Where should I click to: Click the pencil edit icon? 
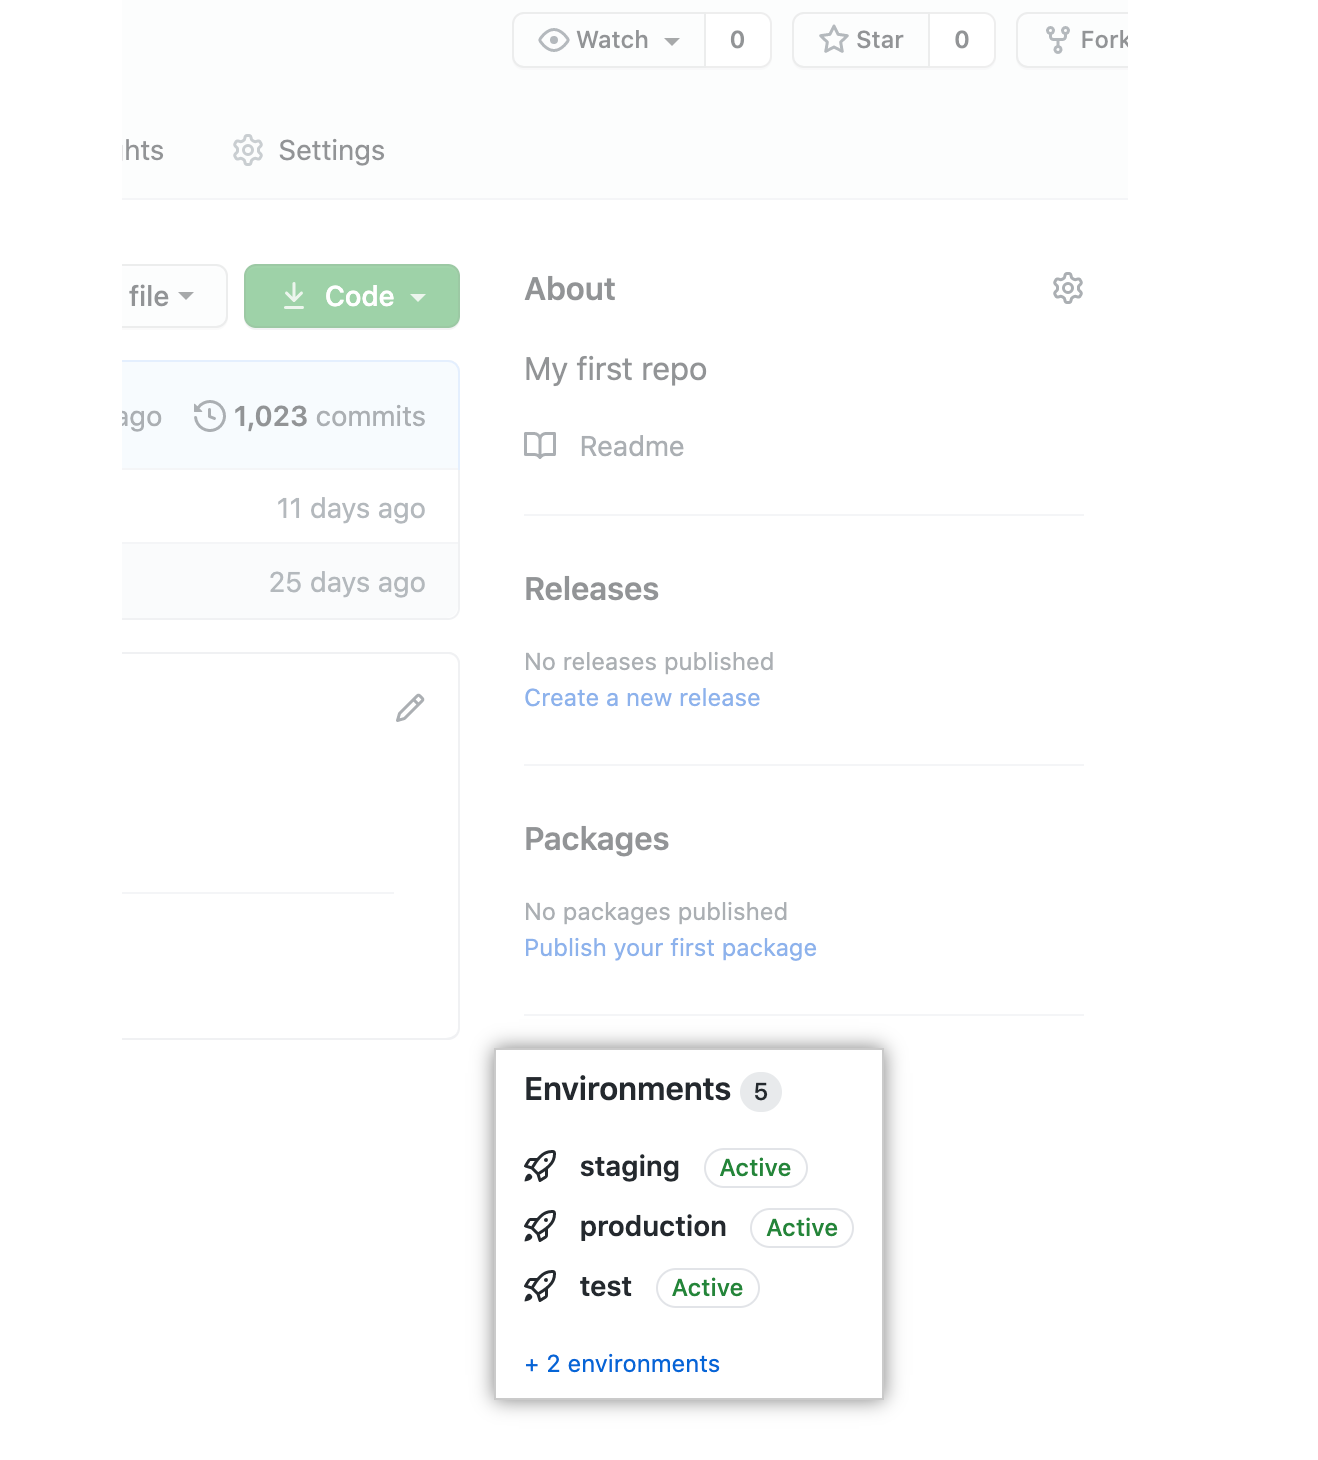click(410, 708)
